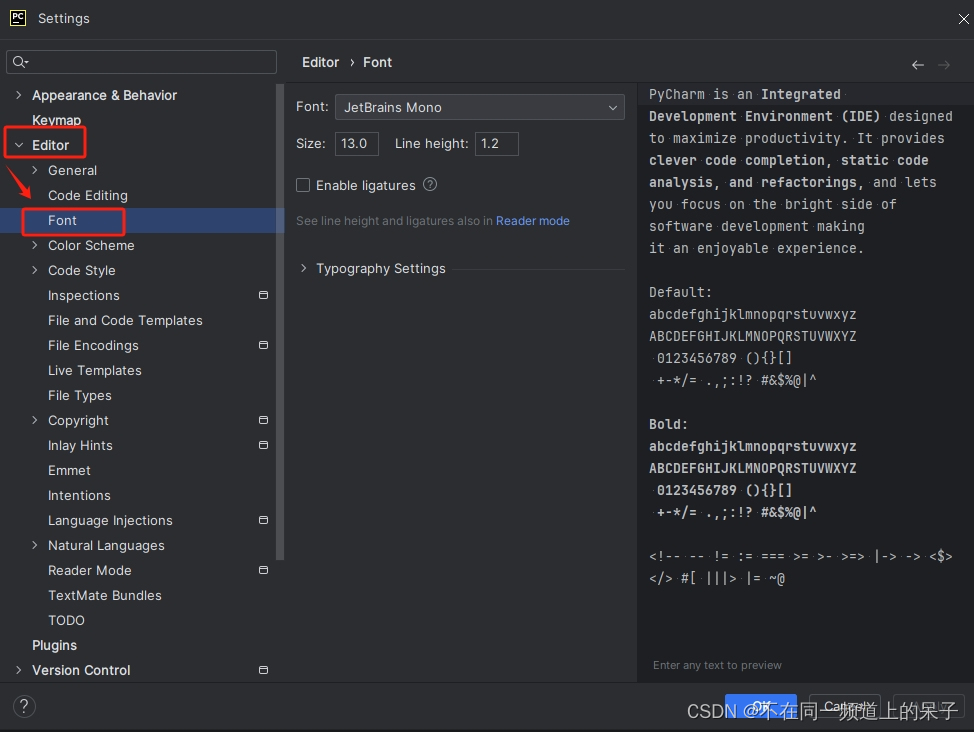Expand Appearance & Behavior node

point(19,95)
